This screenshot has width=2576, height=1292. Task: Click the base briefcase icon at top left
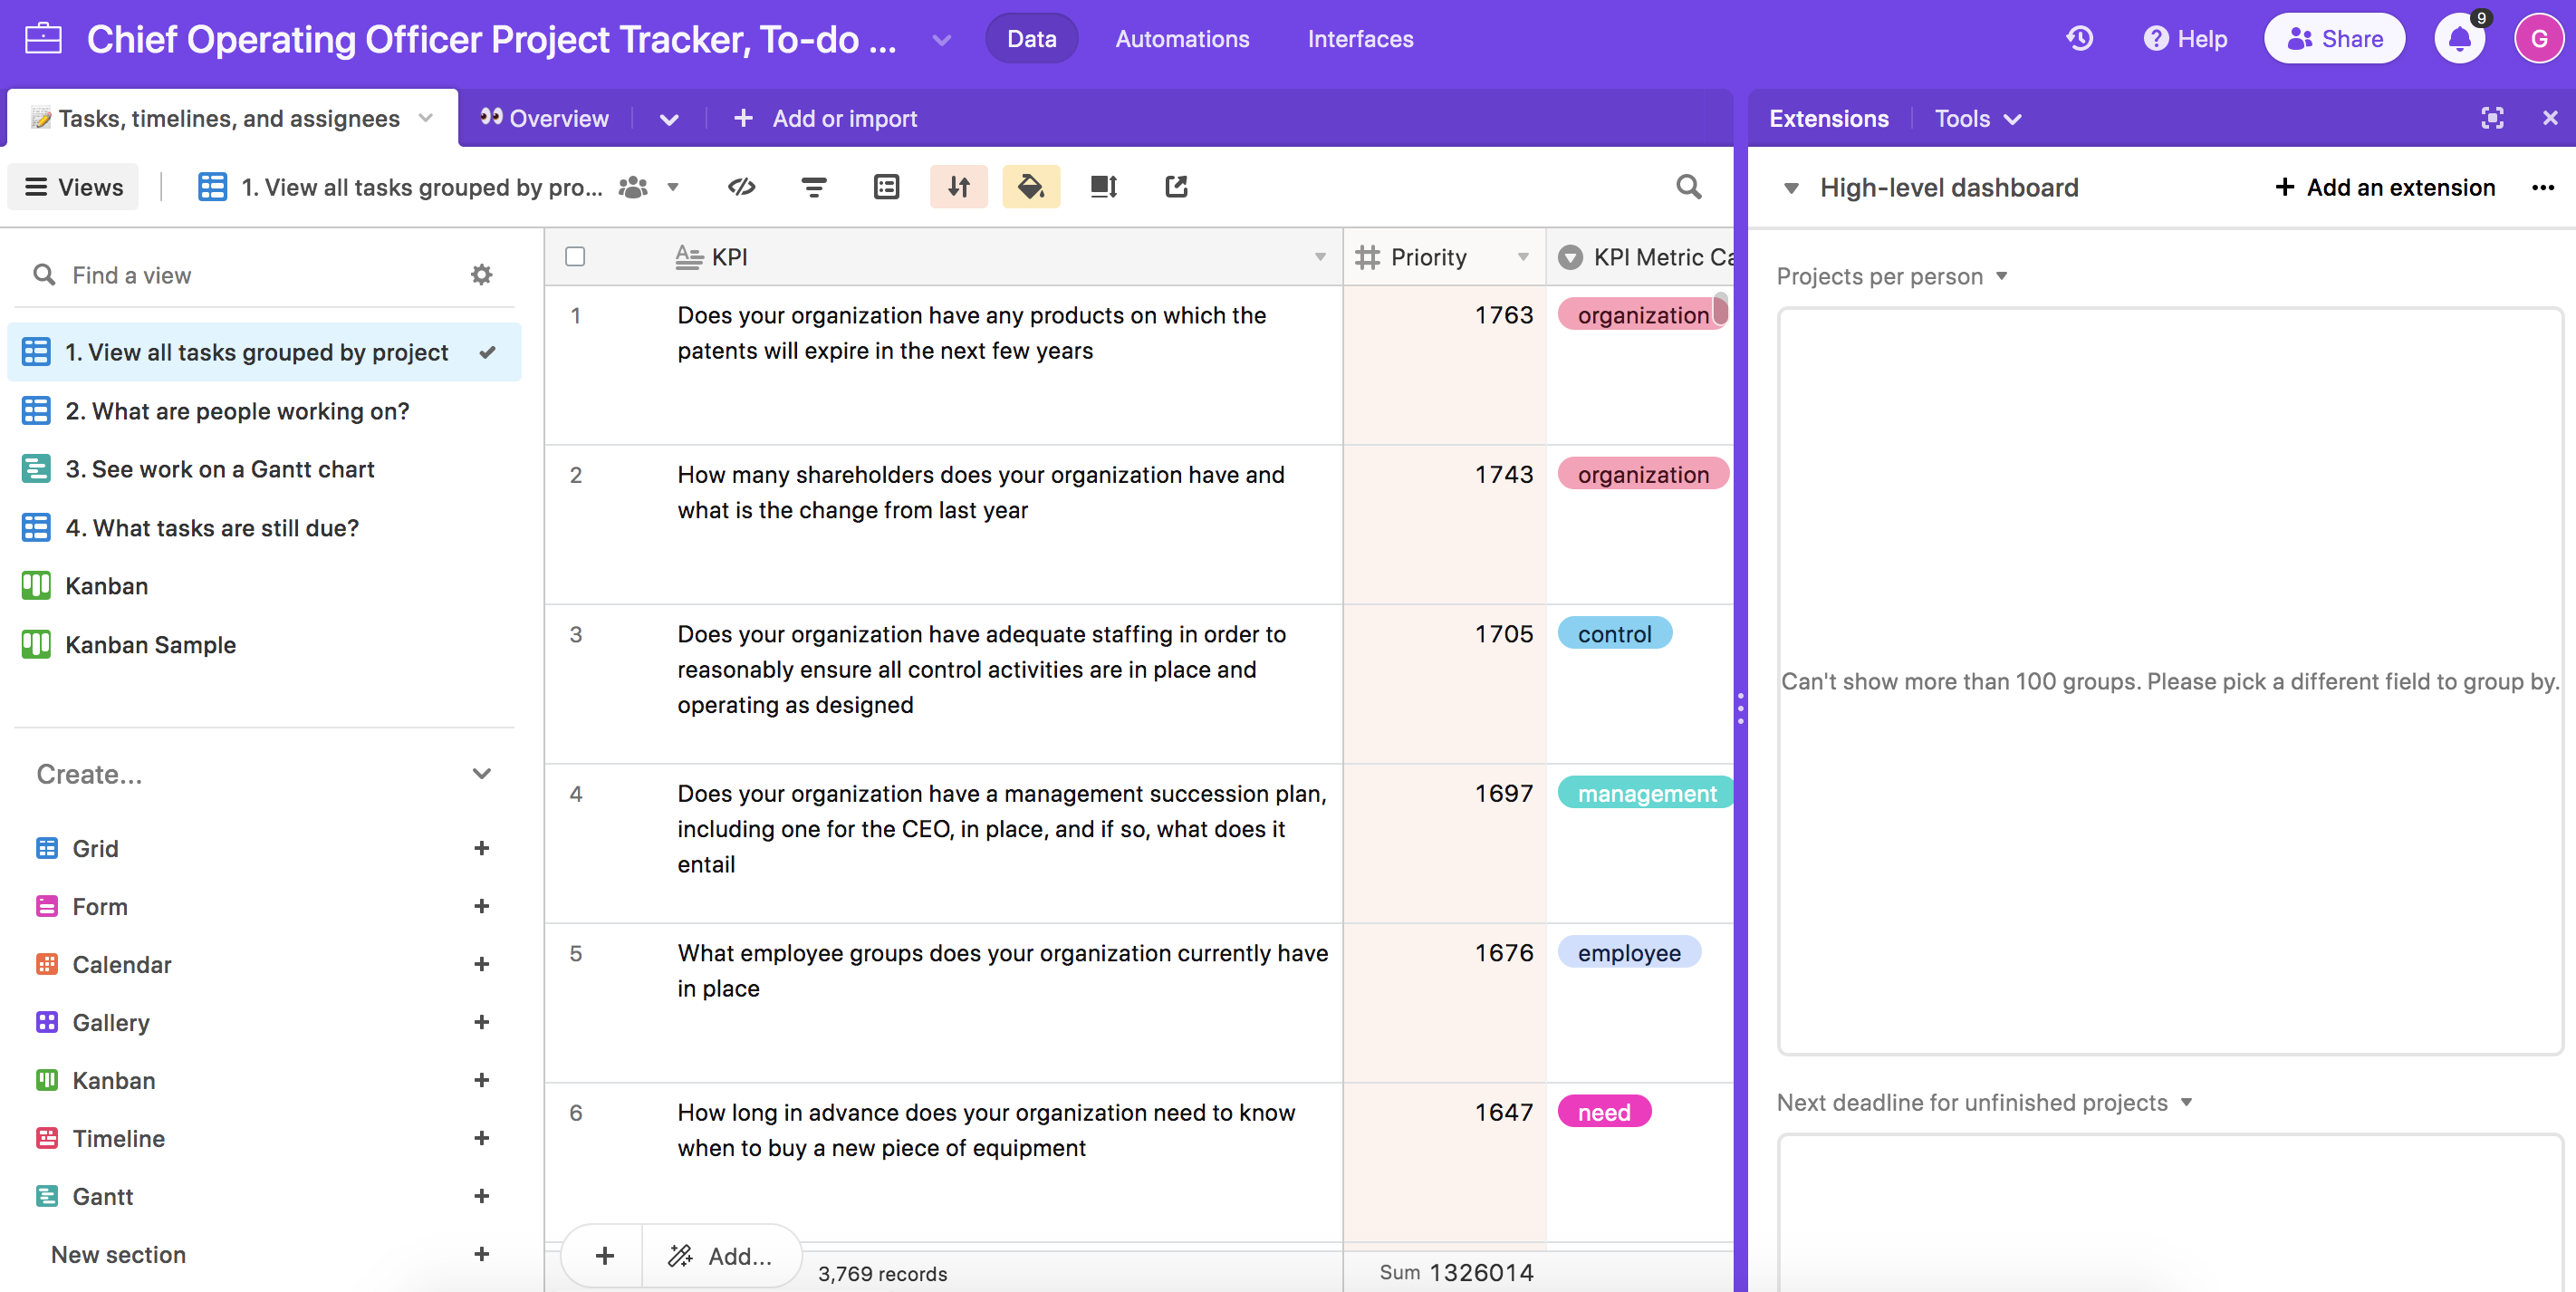coord(43,39)
